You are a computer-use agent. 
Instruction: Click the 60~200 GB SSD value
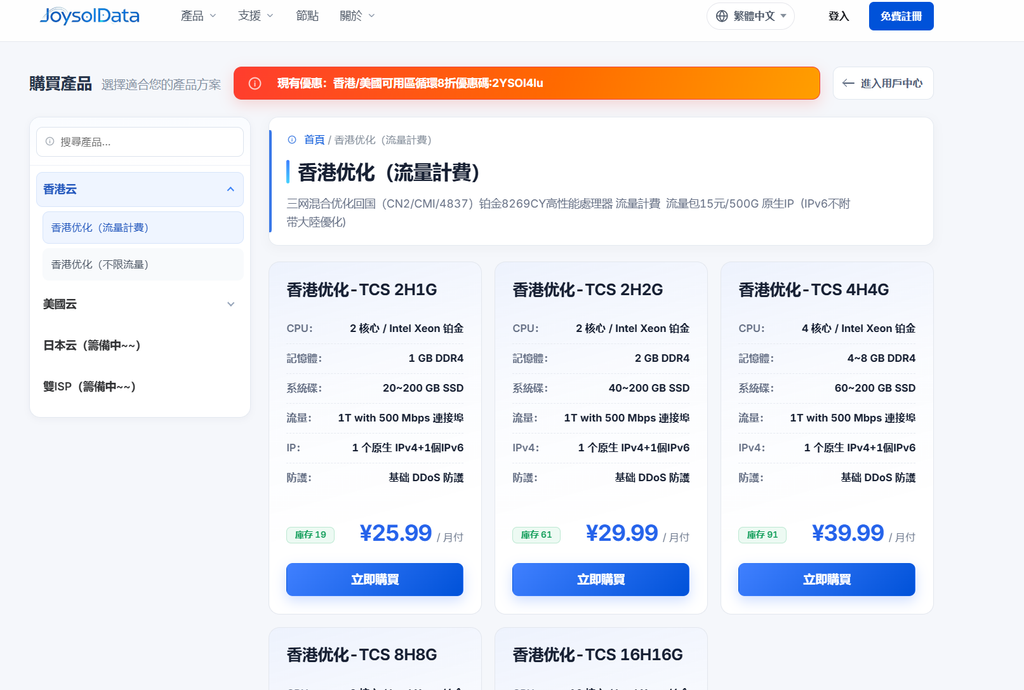pyautogui.click(x=875, y=388)
